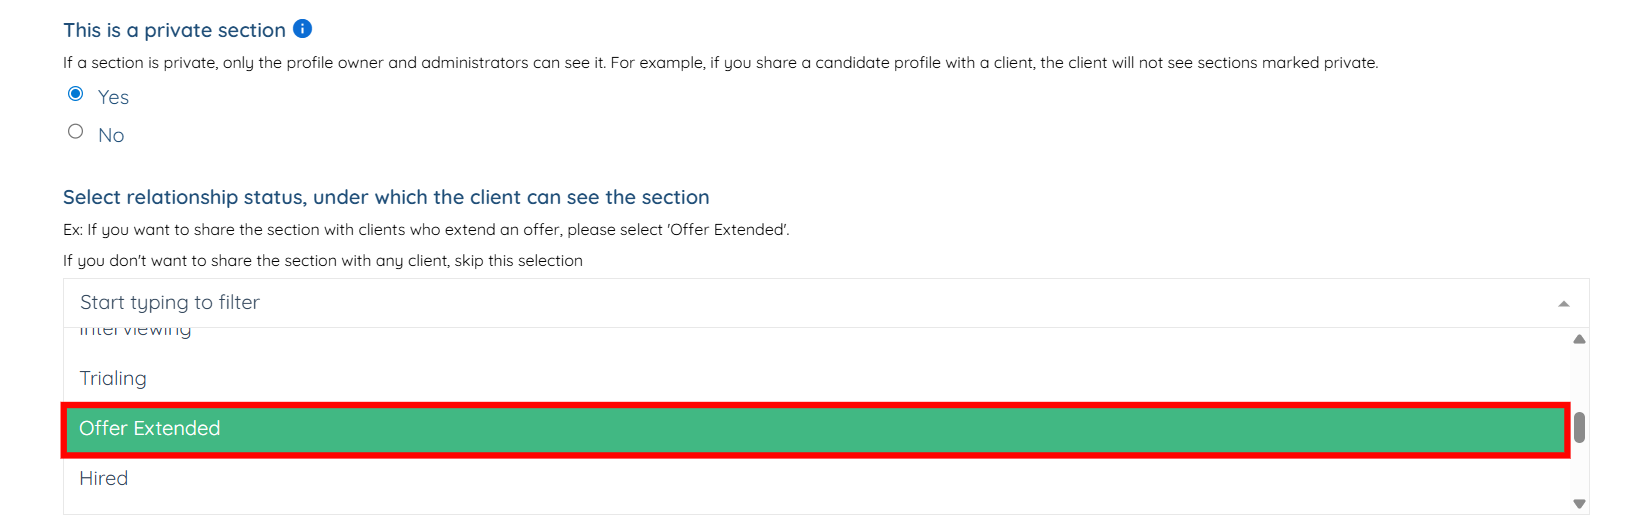The width and height of the screenshot is (1633, 523).
Task: Click the list's scroll down arrow
Action: tap(1579, 504)
